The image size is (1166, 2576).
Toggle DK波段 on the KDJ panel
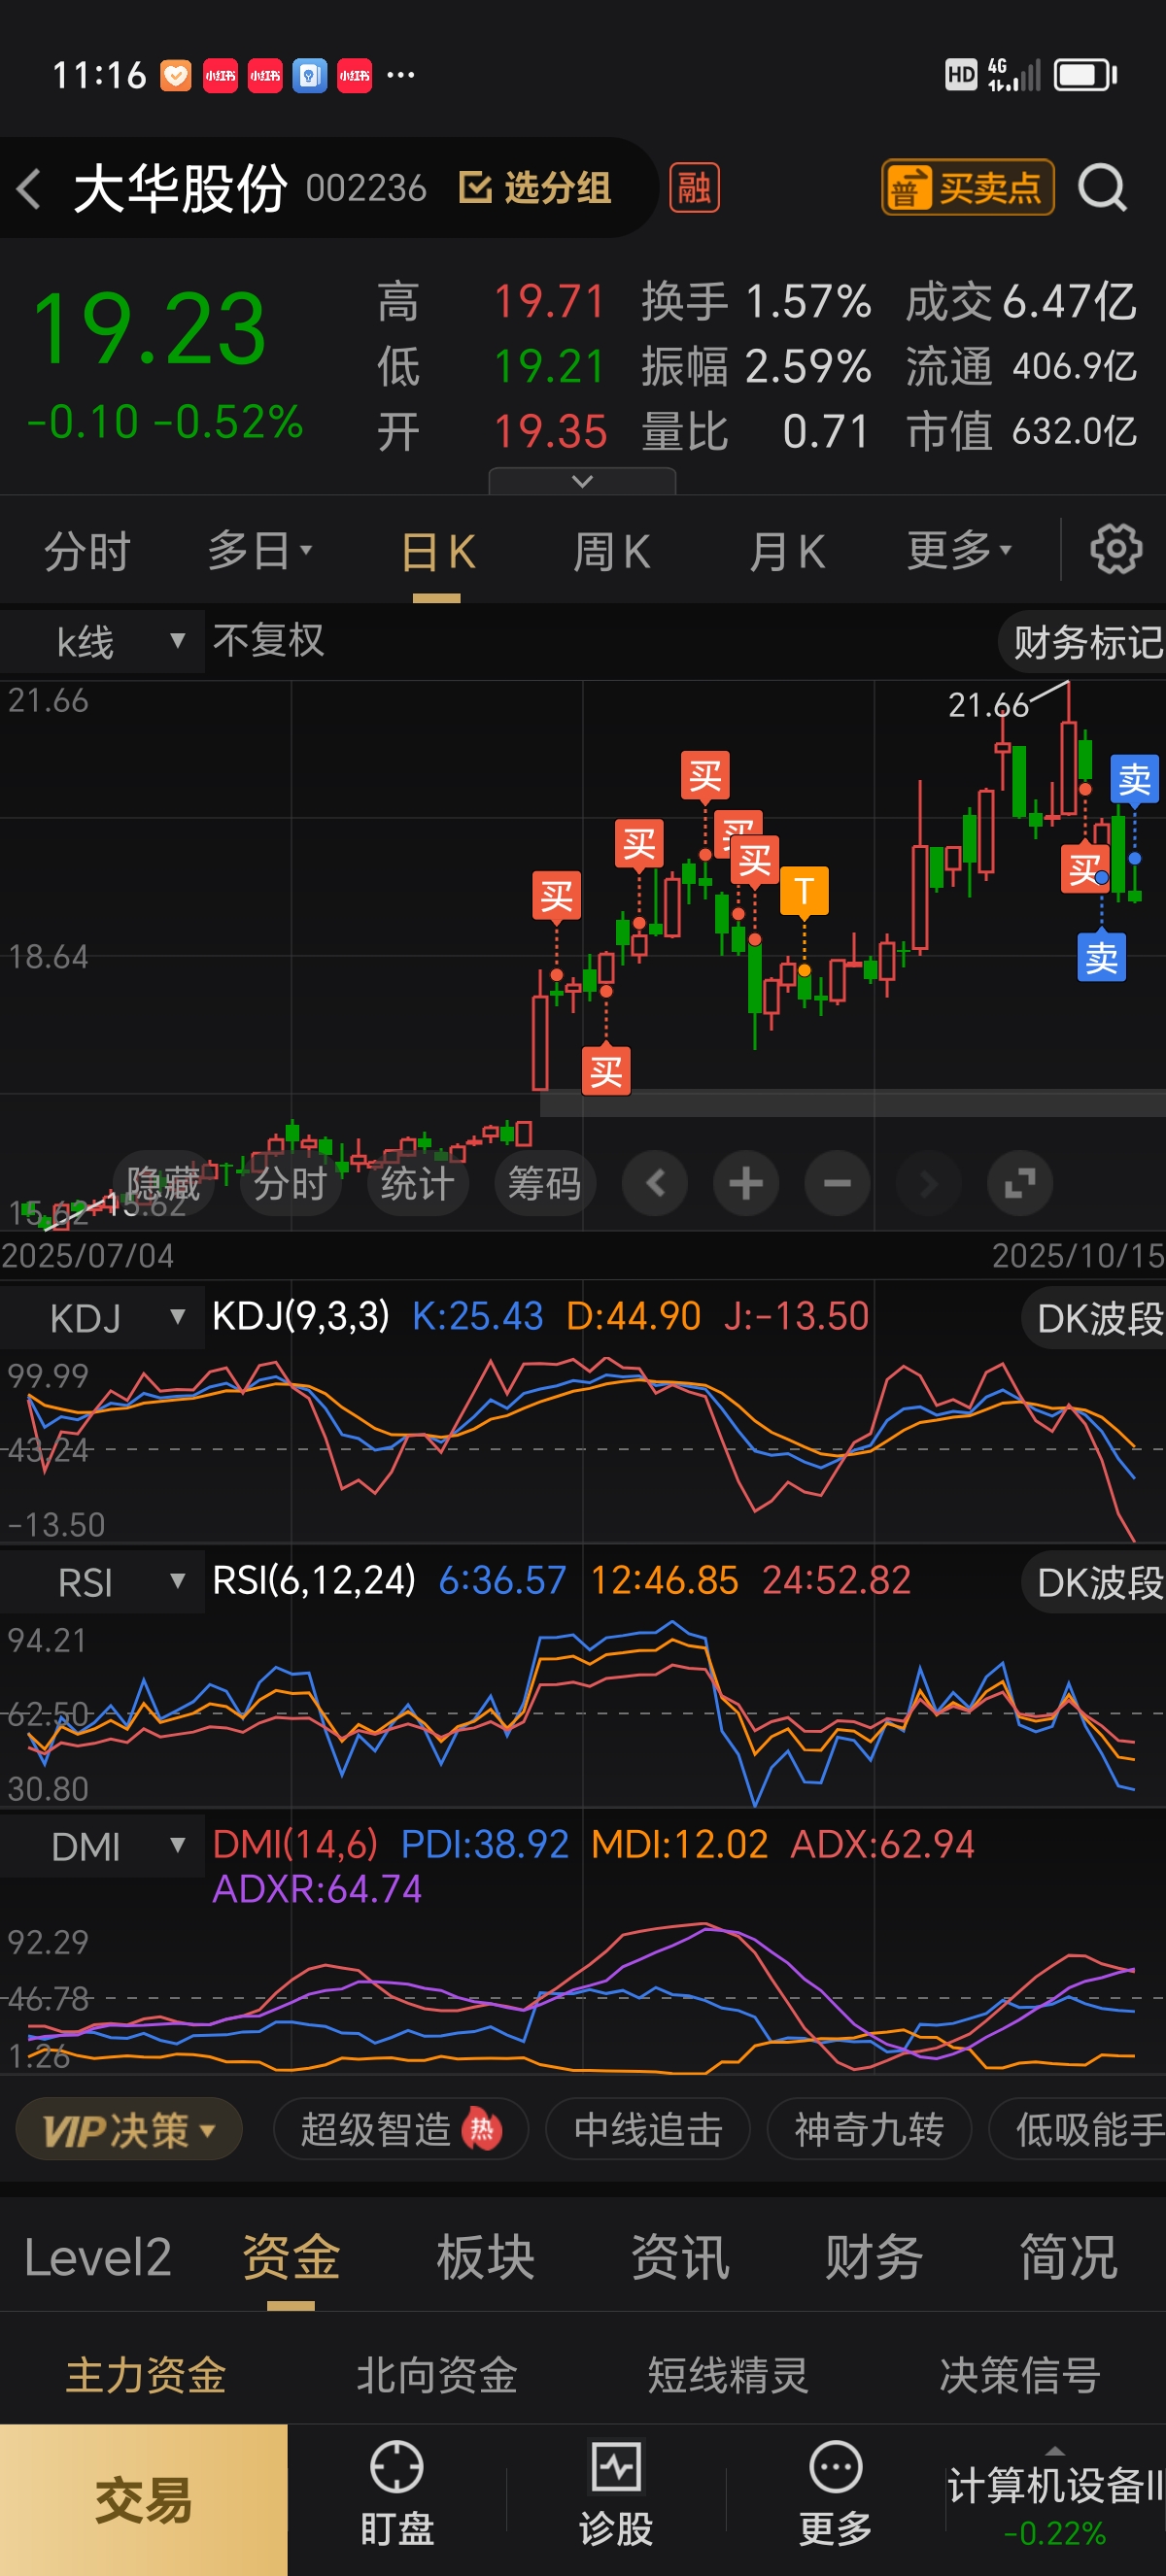tap(1094, 1319)
